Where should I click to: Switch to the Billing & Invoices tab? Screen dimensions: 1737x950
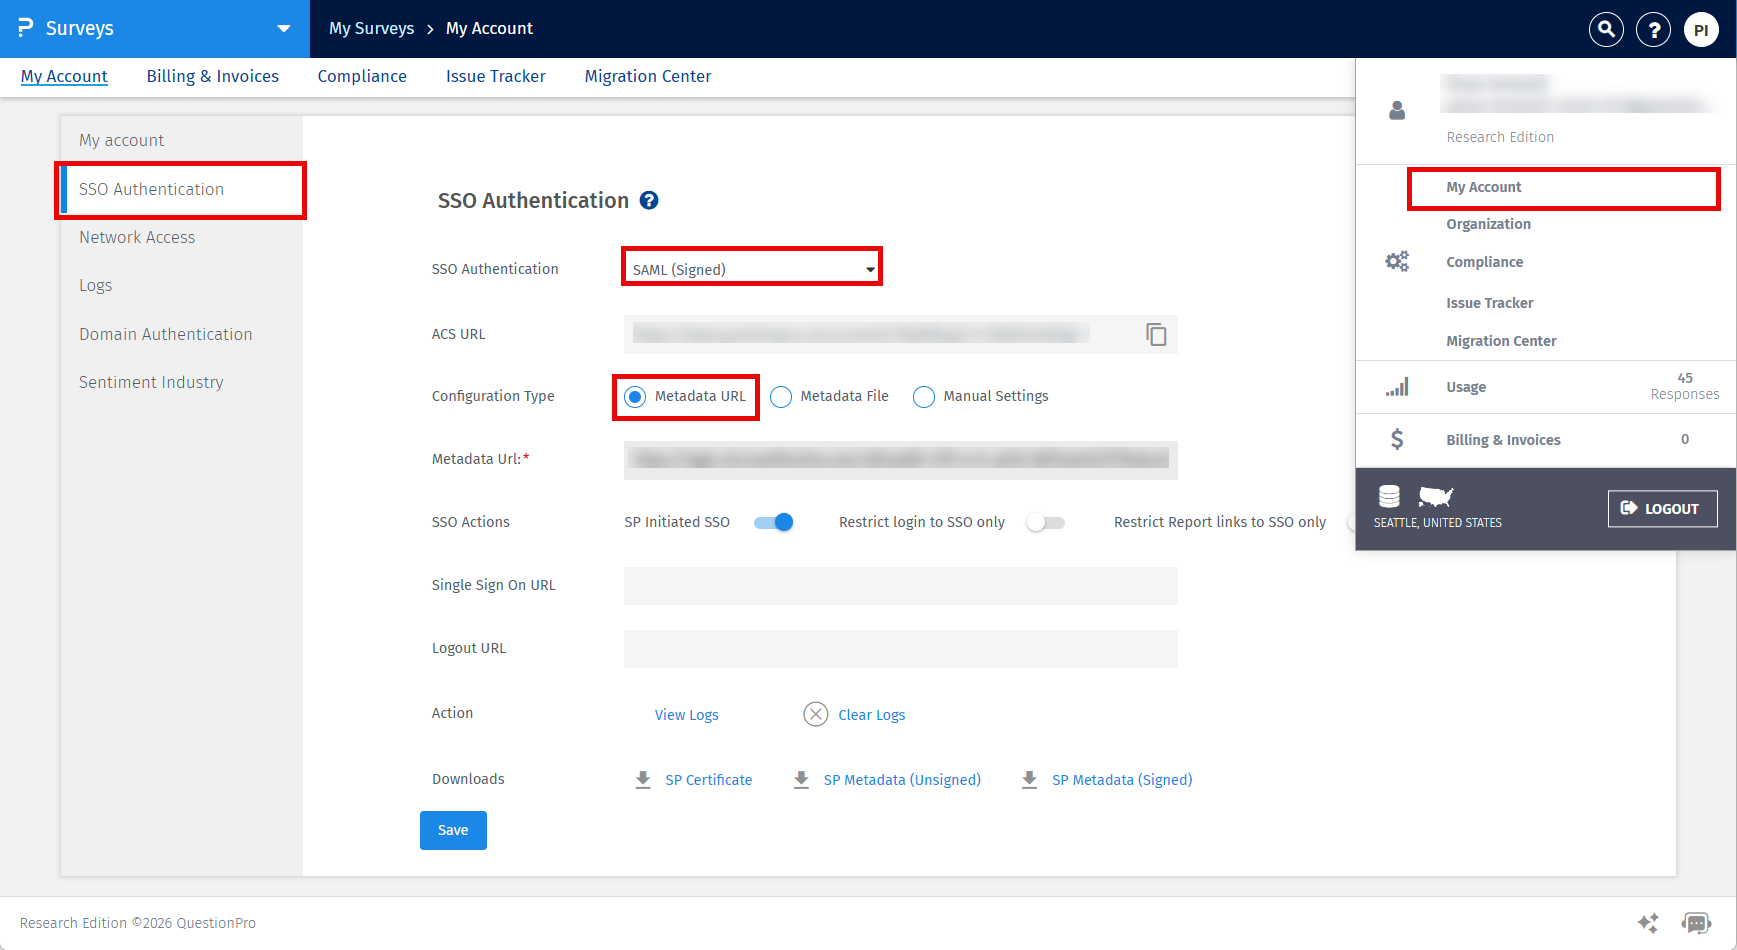point(212,76)
